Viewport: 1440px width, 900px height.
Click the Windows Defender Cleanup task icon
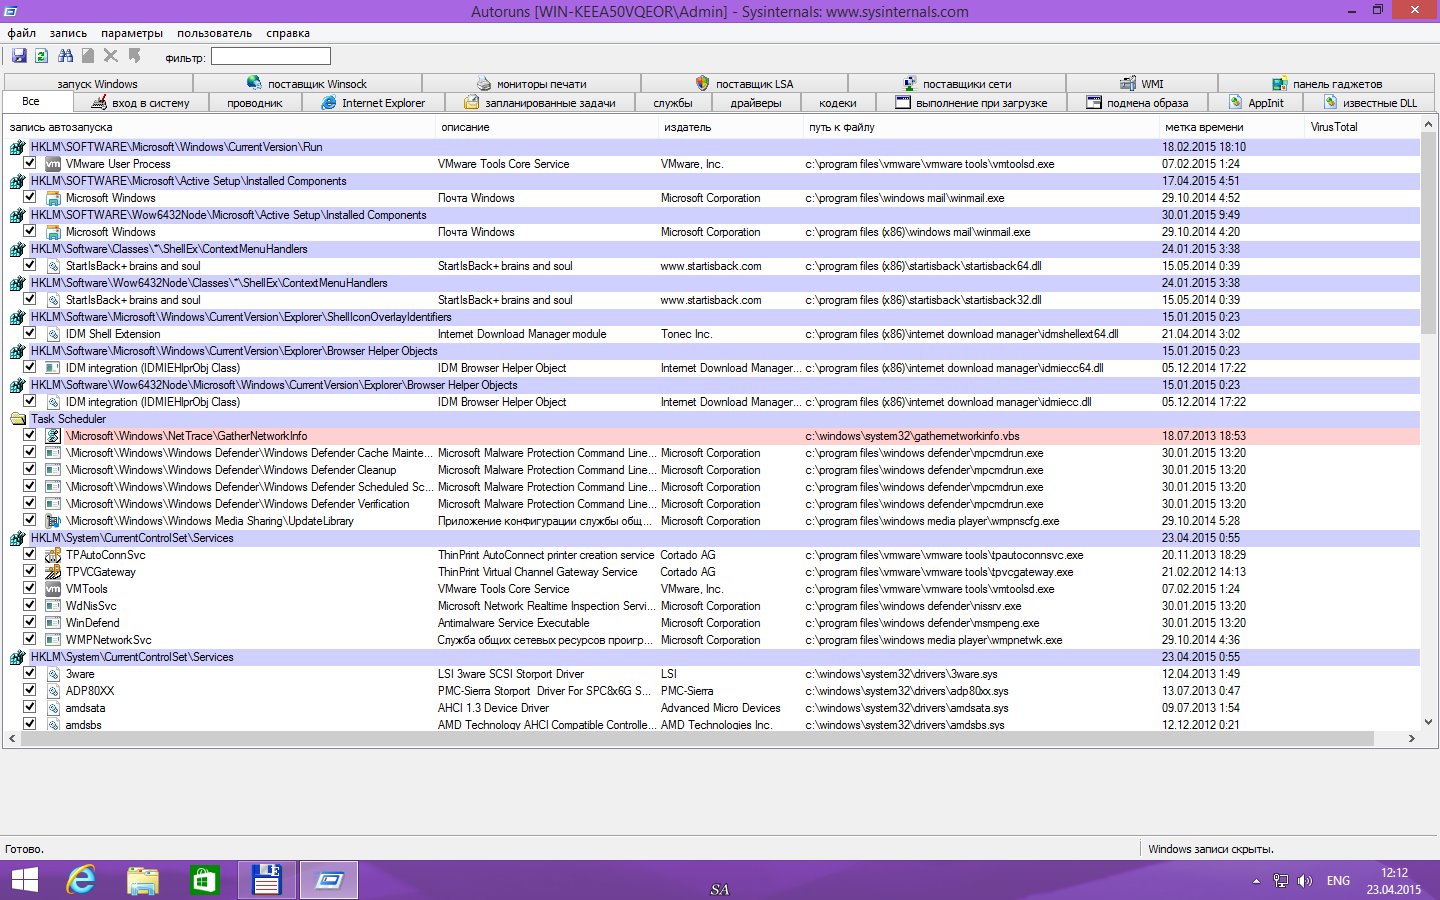53,470
